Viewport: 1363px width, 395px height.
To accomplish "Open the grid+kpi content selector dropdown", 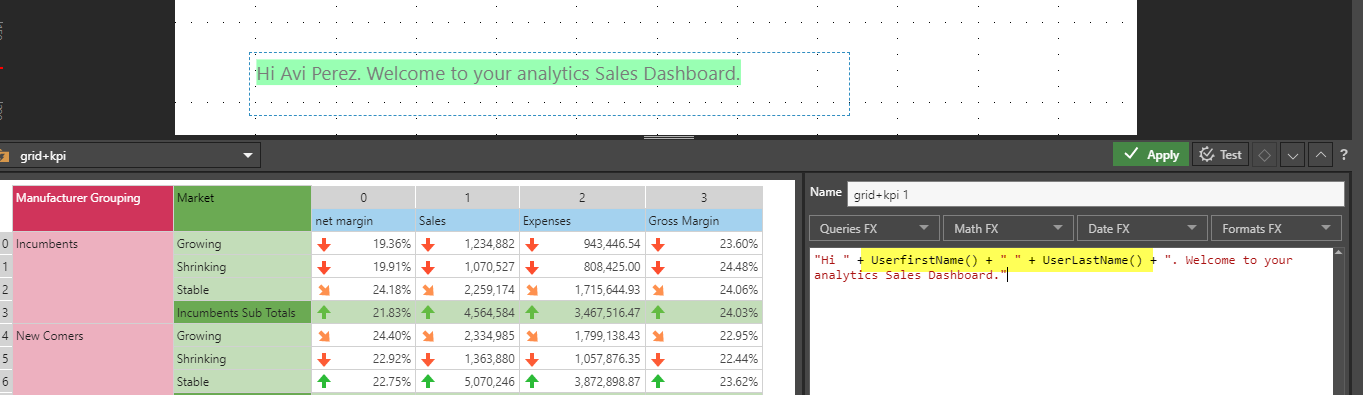I will [130, 155].
